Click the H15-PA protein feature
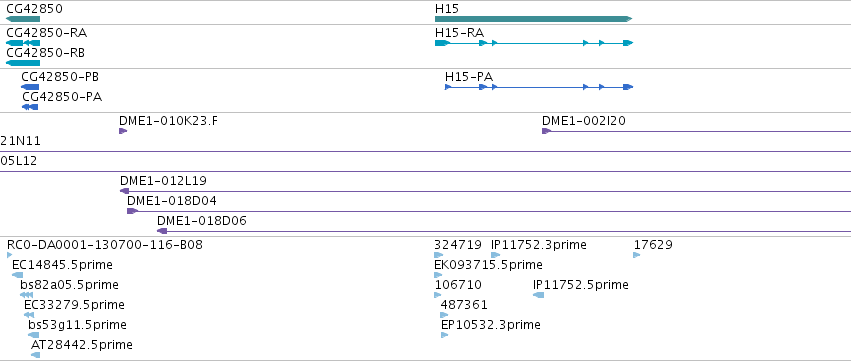 pos(539,87)
